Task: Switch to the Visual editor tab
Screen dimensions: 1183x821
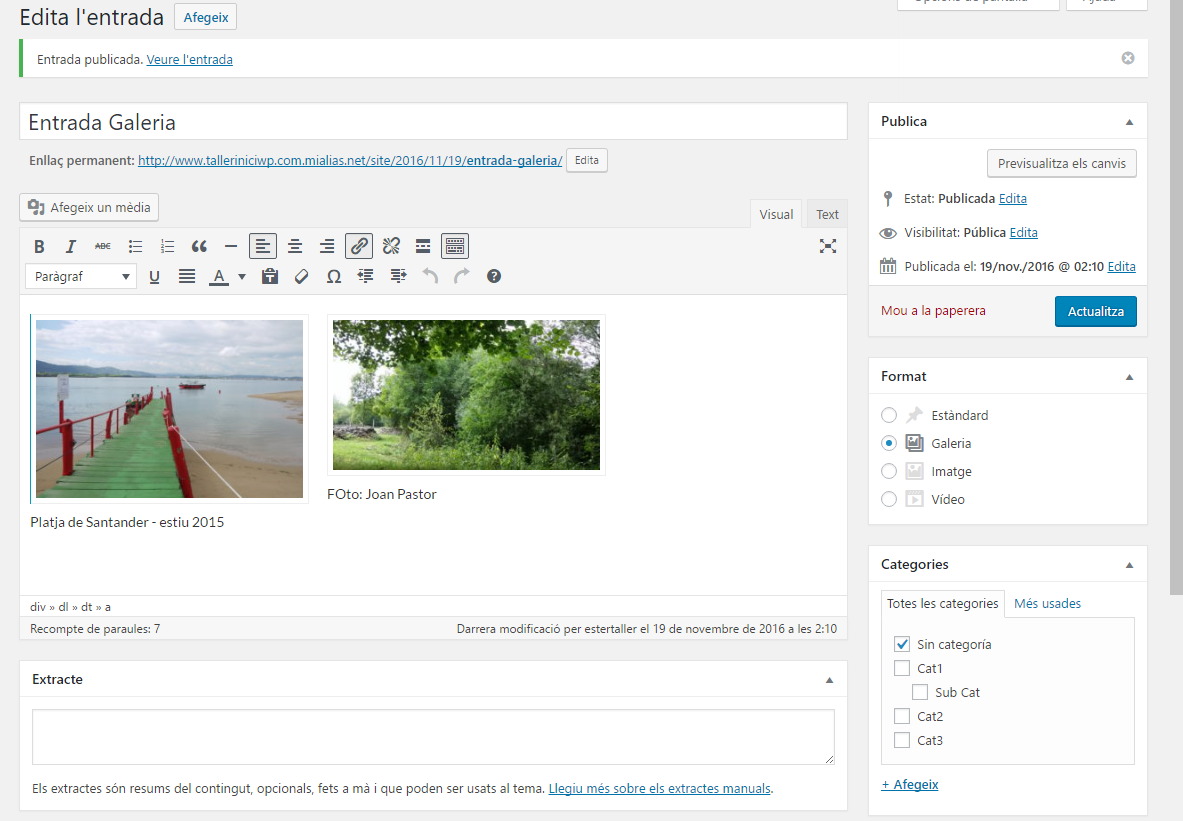Action: [776, 214]
